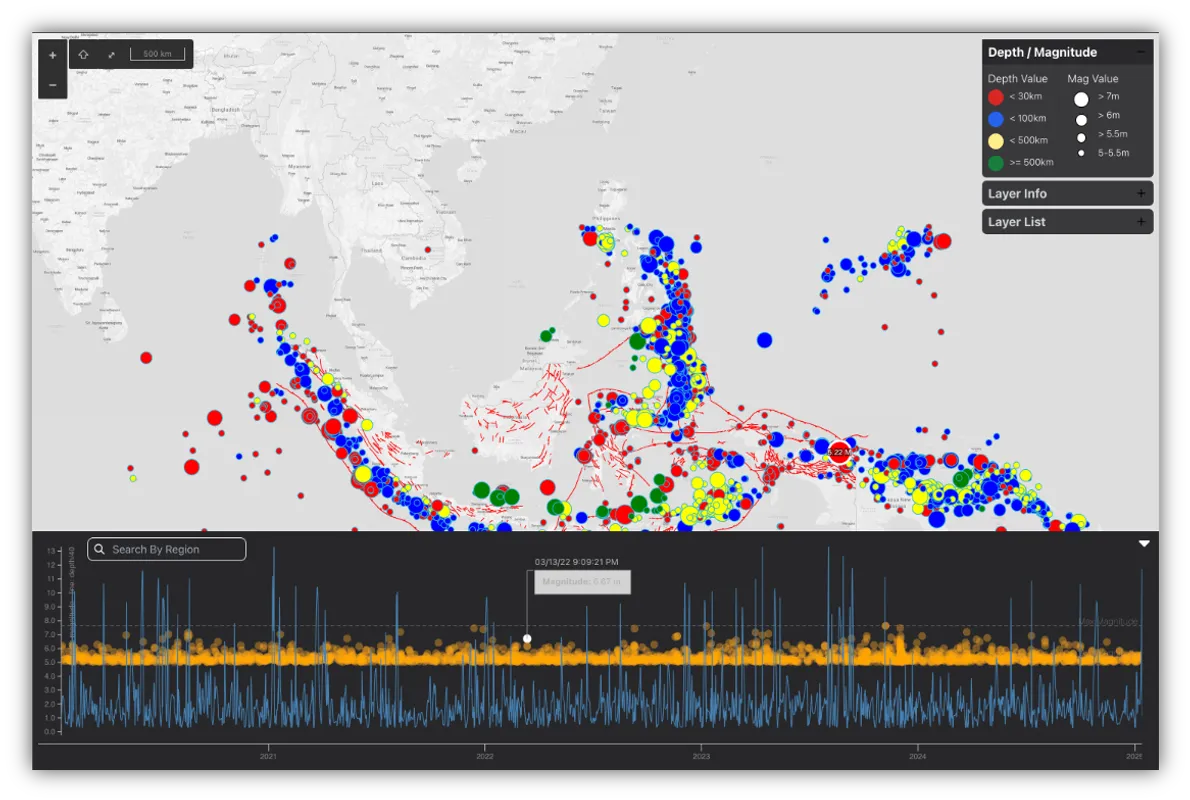Select the measure/expand arrow icon next to home

(111, 54)
